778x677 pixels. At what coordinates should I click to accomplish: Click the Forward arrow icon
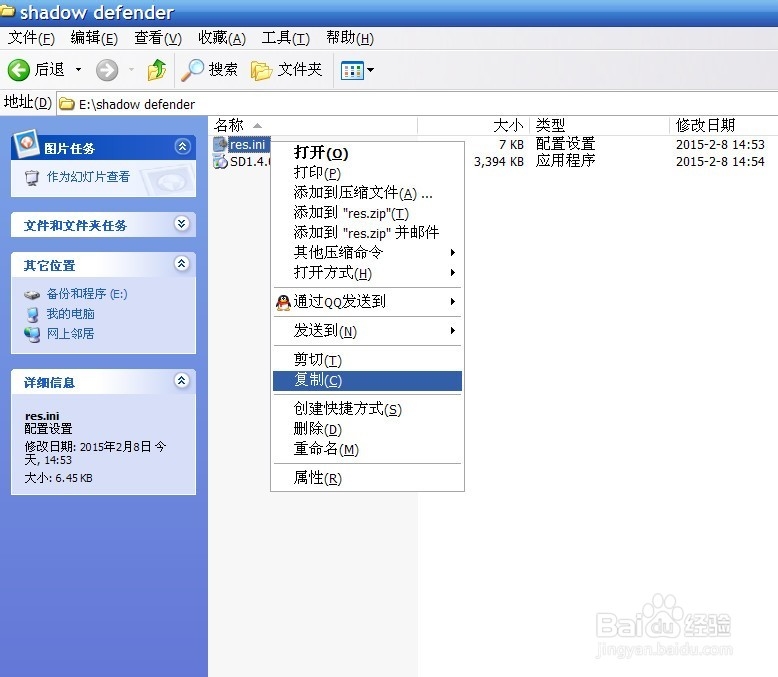coord(107,70)
